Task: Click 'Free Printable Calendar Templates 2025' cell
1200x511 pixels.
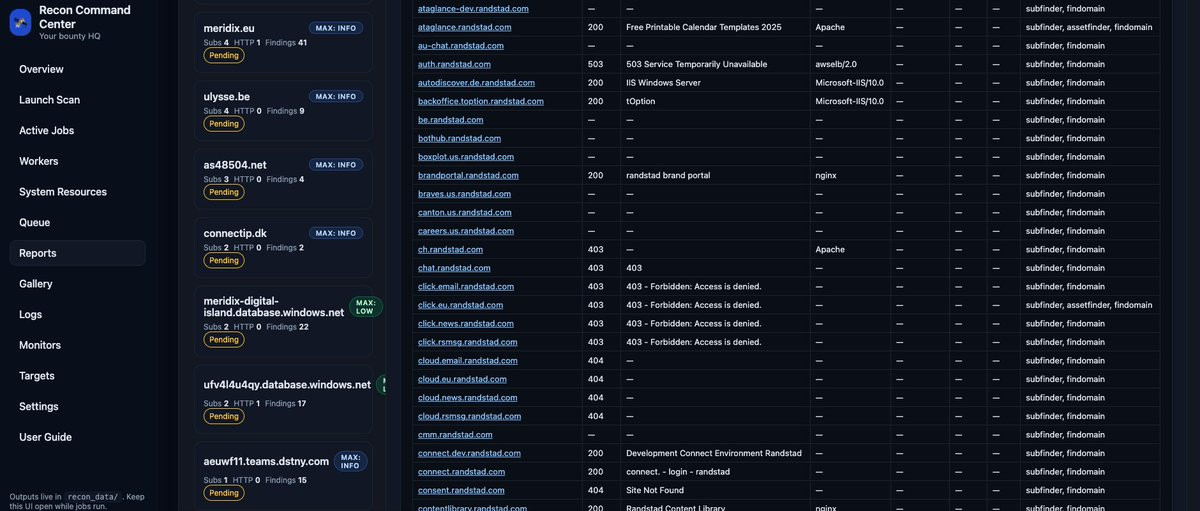Action: (x=704, y=27)
